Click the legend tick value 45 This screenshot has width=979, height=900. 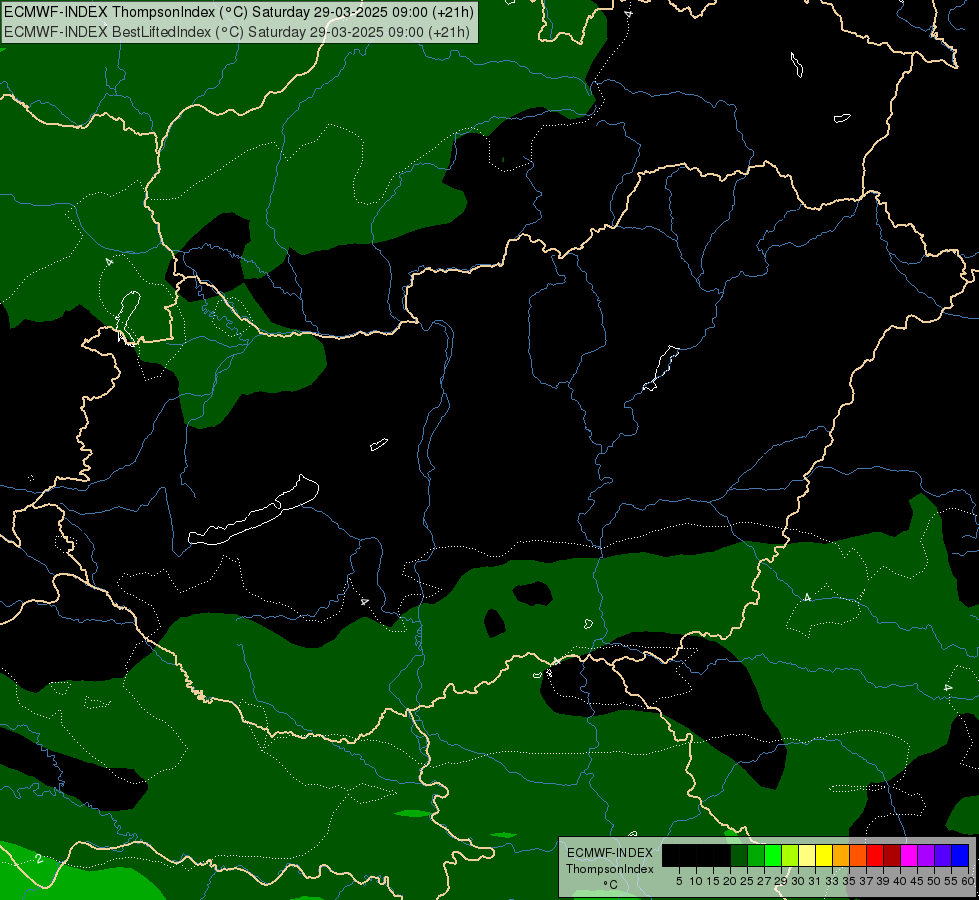[x=917, y=881]
